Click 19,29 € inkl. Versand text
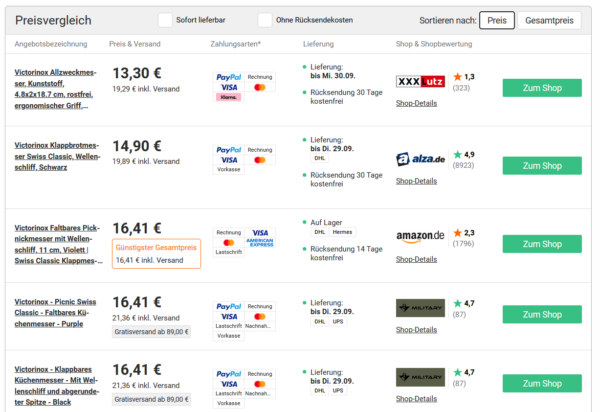This screenshot has width=600, height=412. [146, 89]
